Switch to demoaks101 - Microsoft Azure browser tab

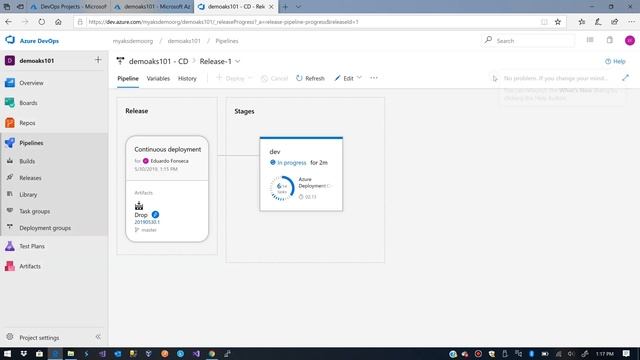(152, 7)
